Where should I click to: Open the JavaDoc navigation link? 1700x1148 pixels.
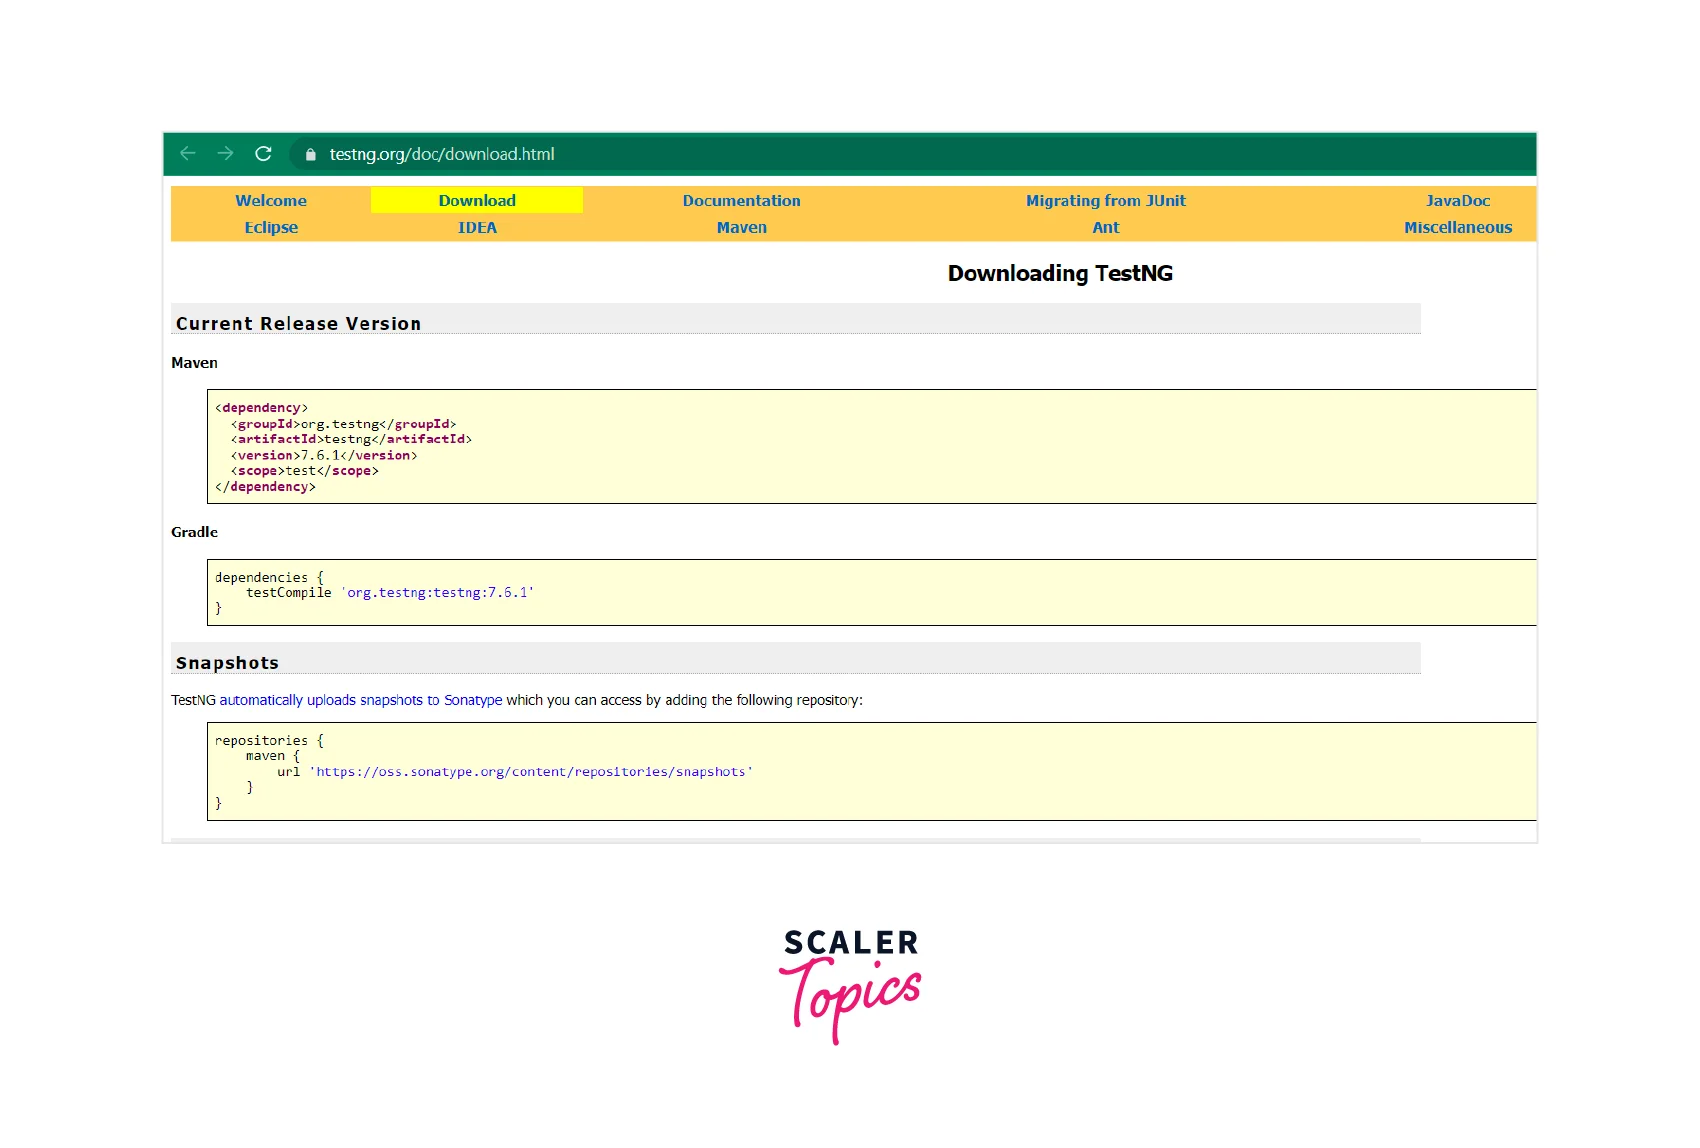[x=1457, y=201]
